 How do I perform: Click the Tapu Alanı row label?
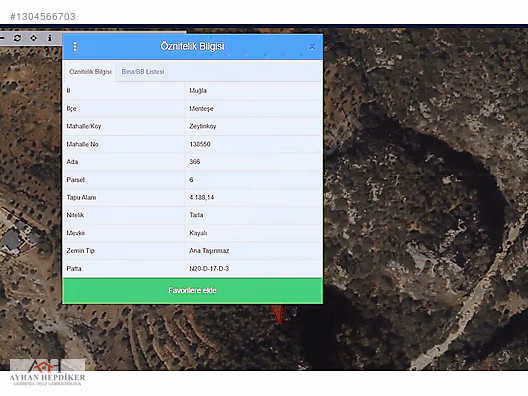pos(81,197)
